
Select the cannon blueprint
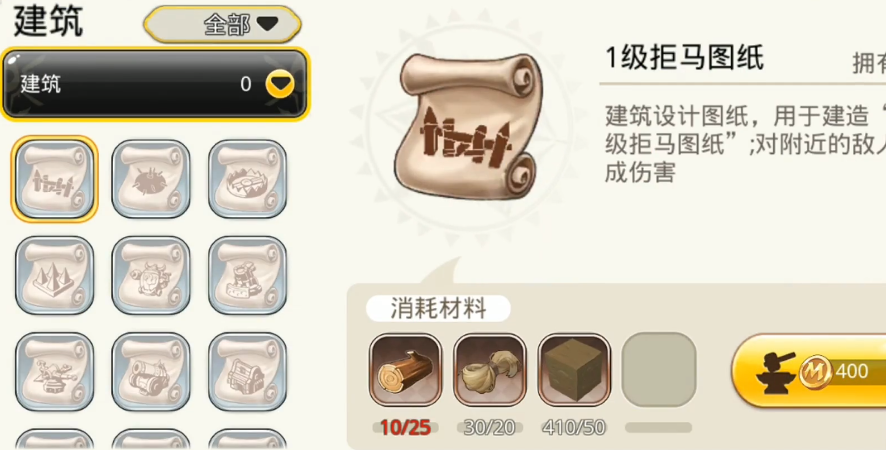(x=151, y=371)
